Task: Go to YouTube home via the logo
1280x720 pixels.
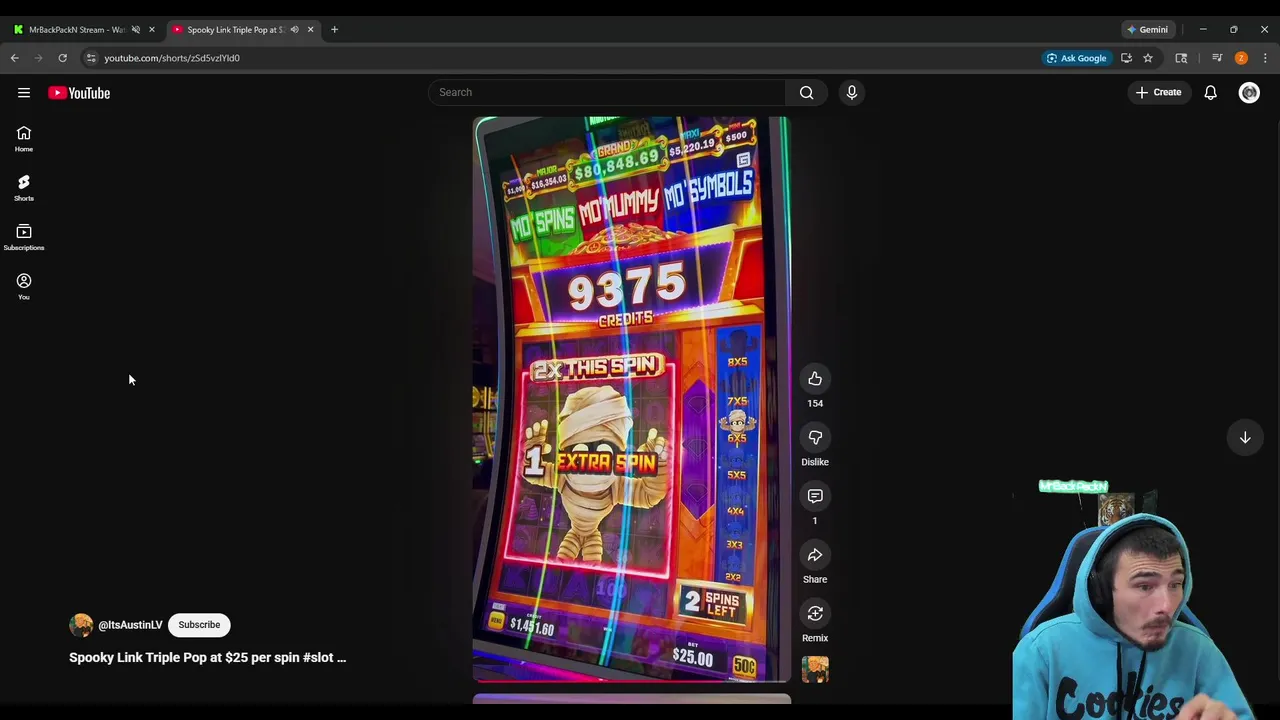Action: point(79,93)
